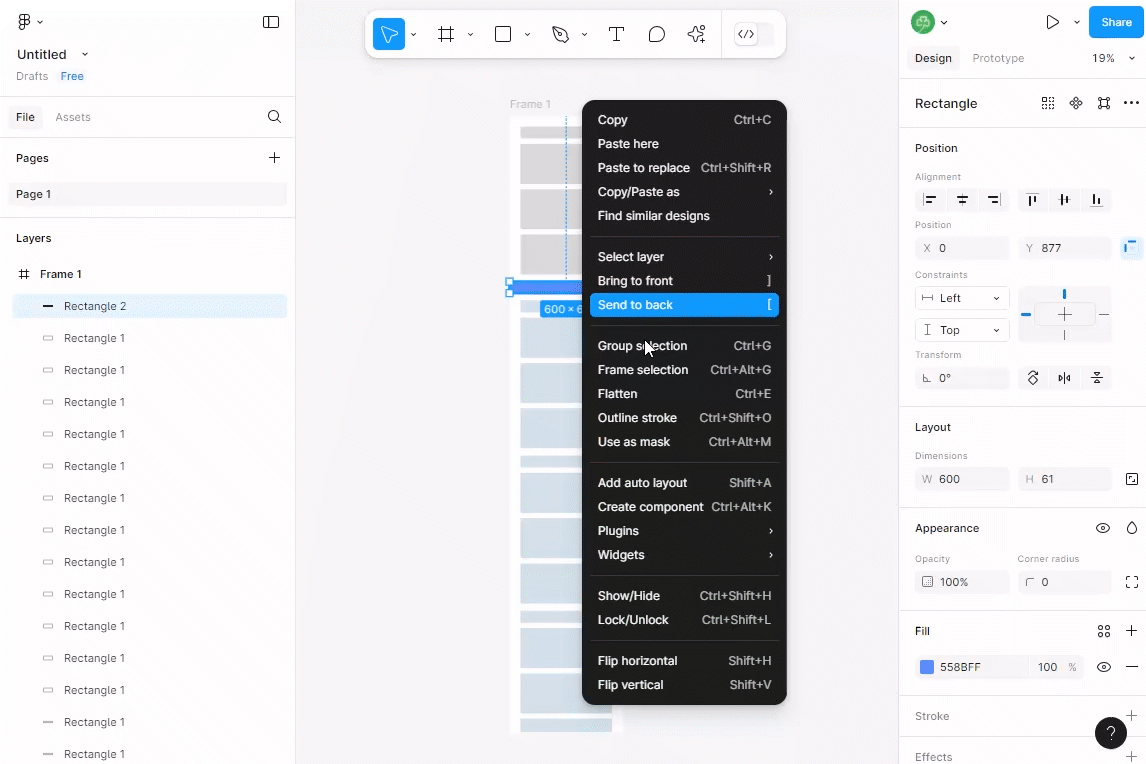Remove the fill with minus icon
Viewport: 1146px width, 764px height.
click(1131, 667)
